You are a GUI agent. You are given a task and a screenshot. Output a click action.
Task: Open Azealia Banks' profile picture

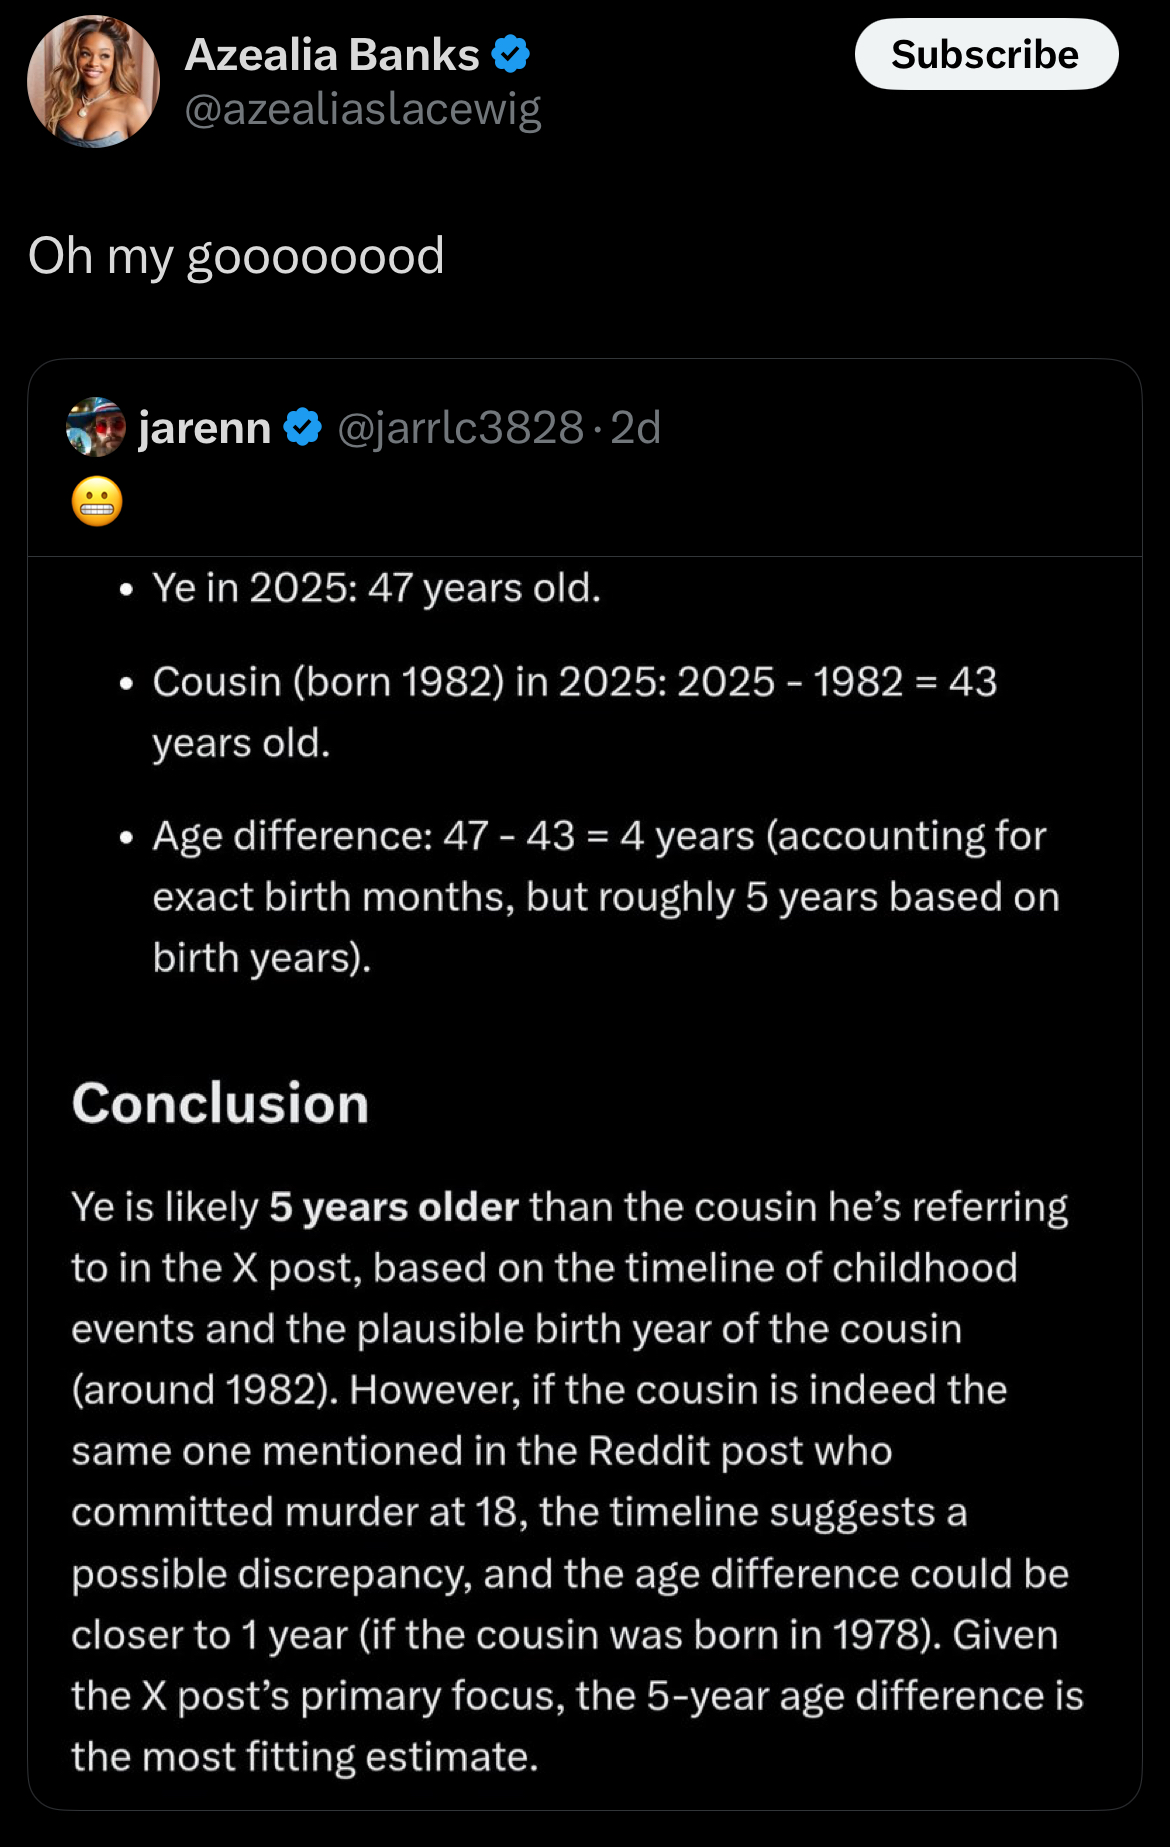(x=93, y=82)
